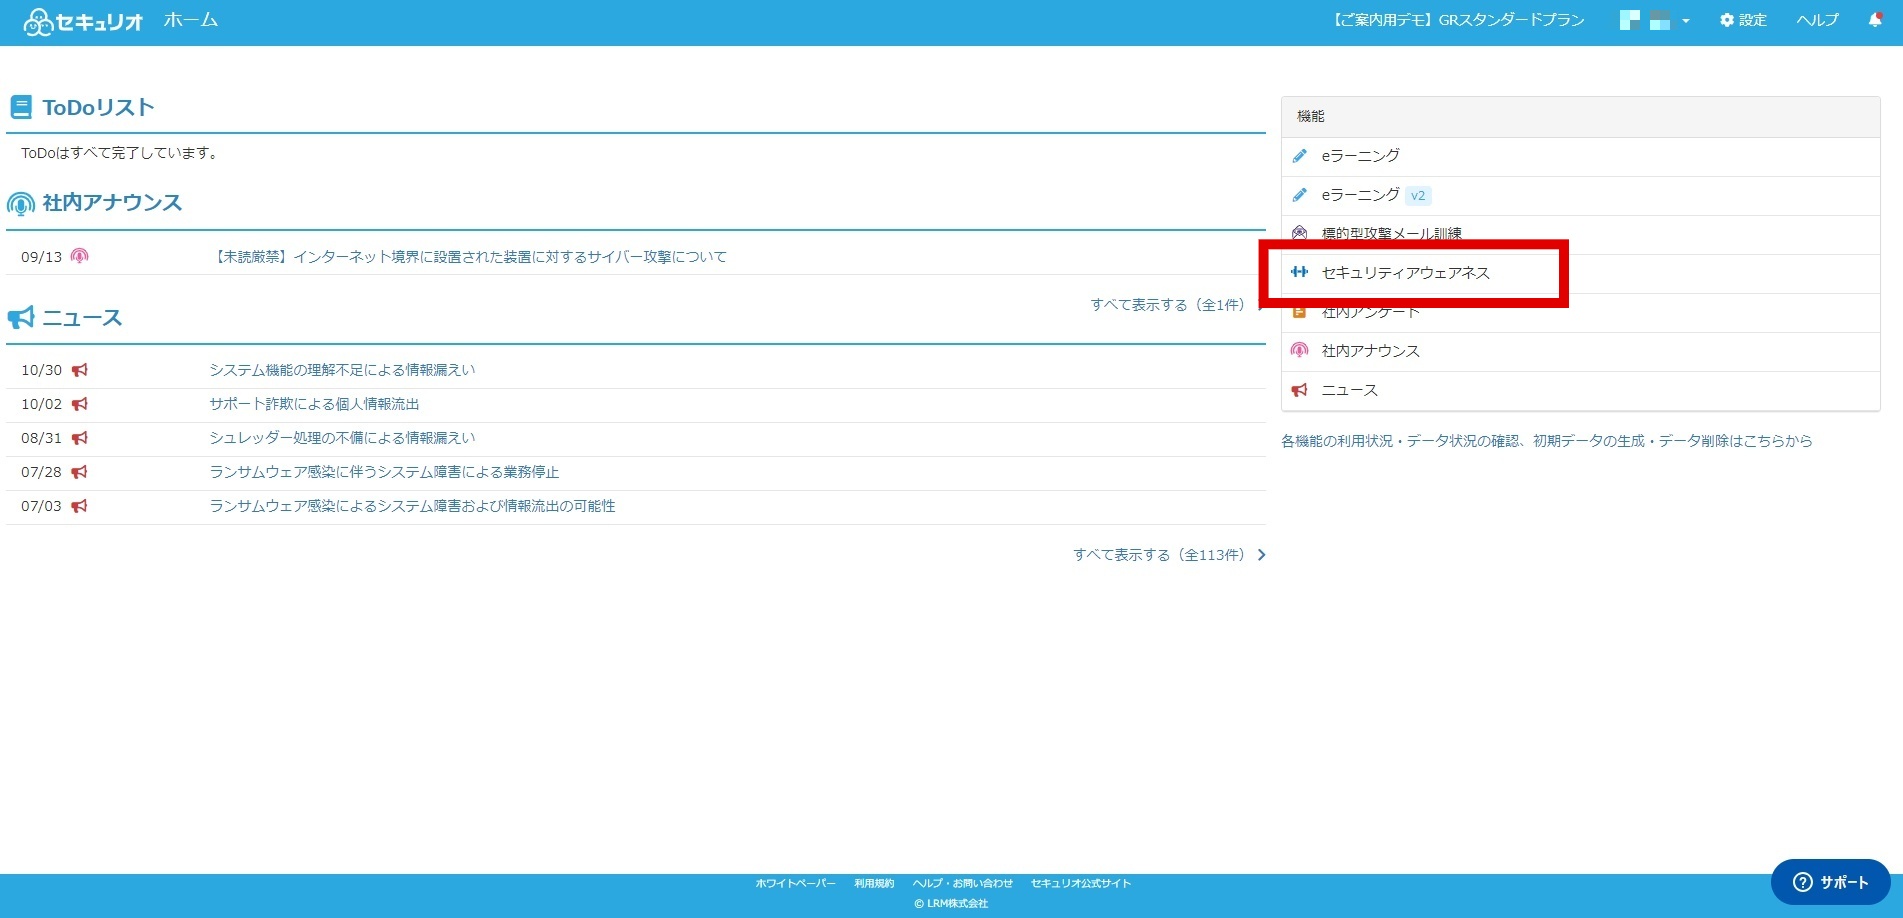Click the 社内アナウンス heading microphone icon

[21, 204]
